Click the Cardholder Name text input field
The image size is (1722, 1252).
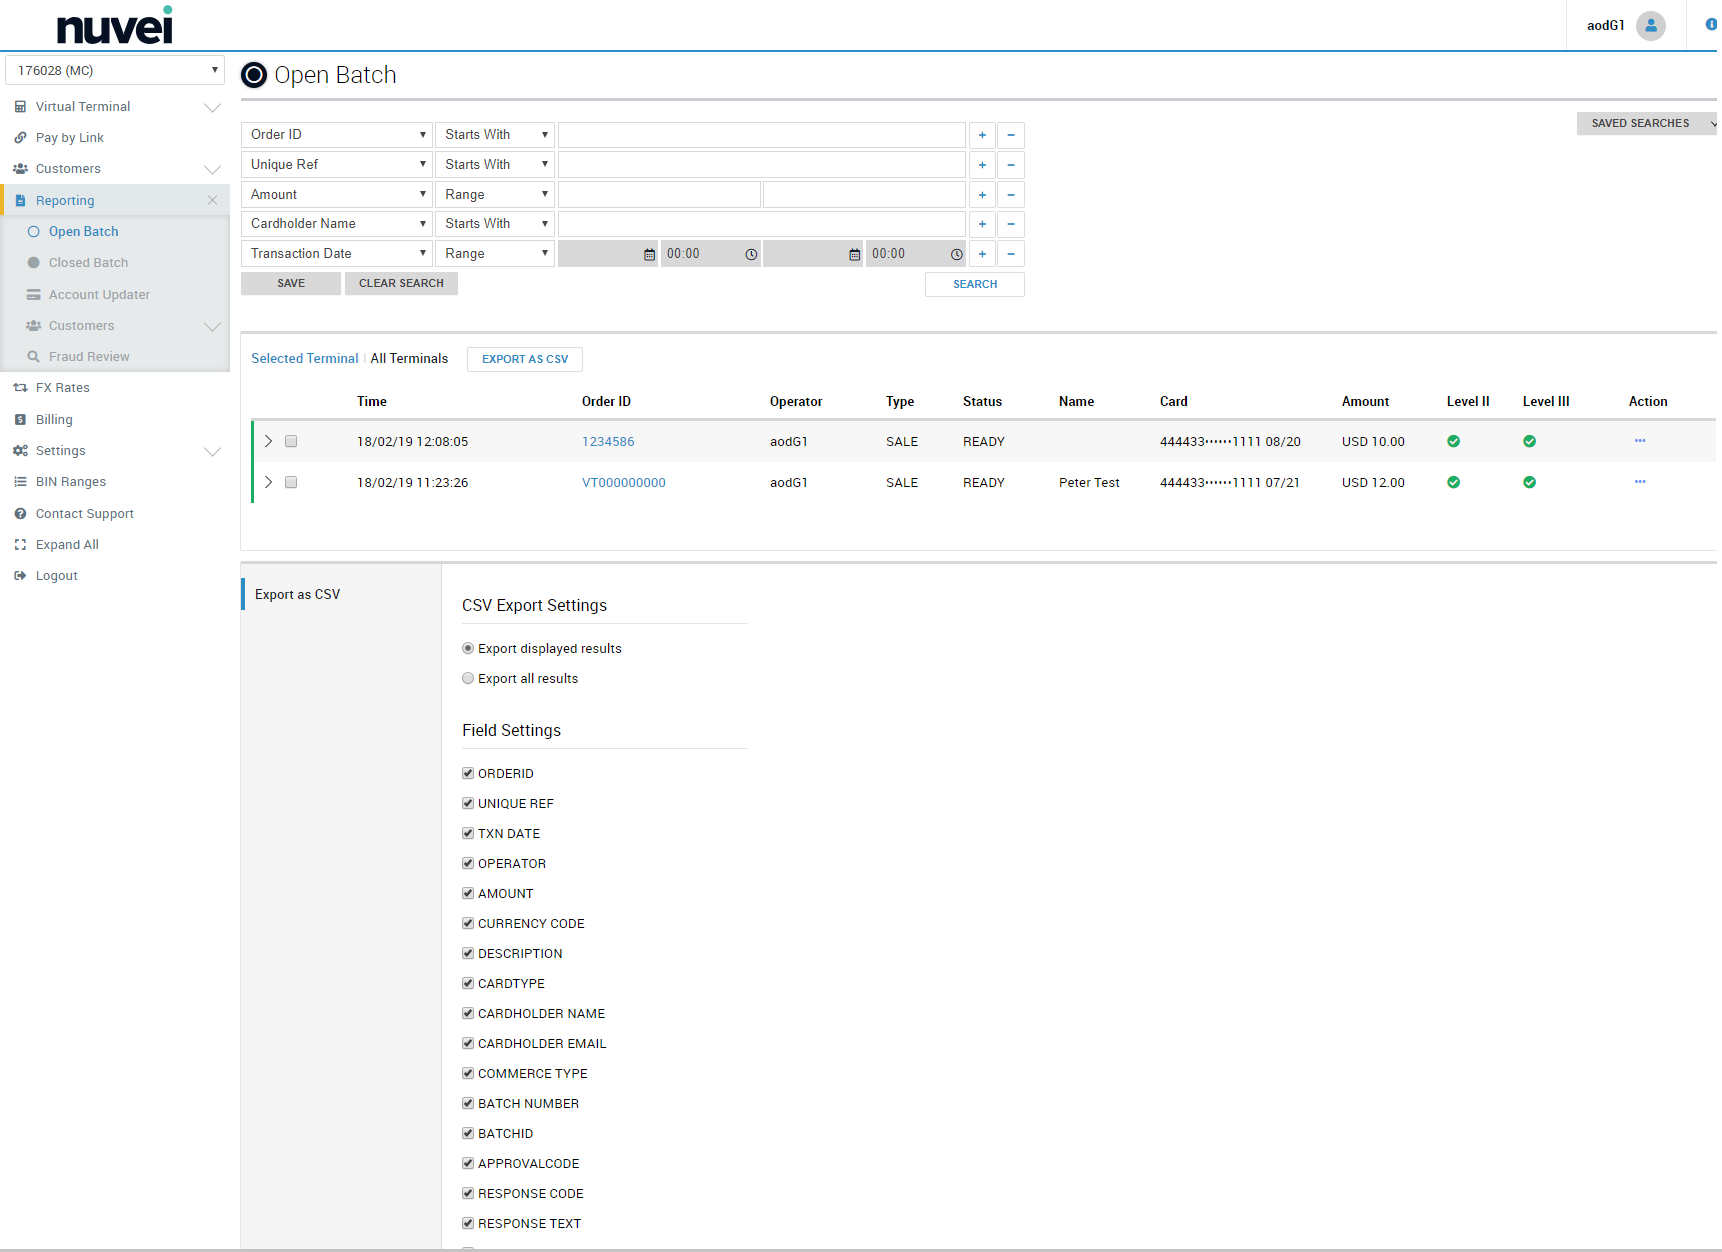coord(761,224)
